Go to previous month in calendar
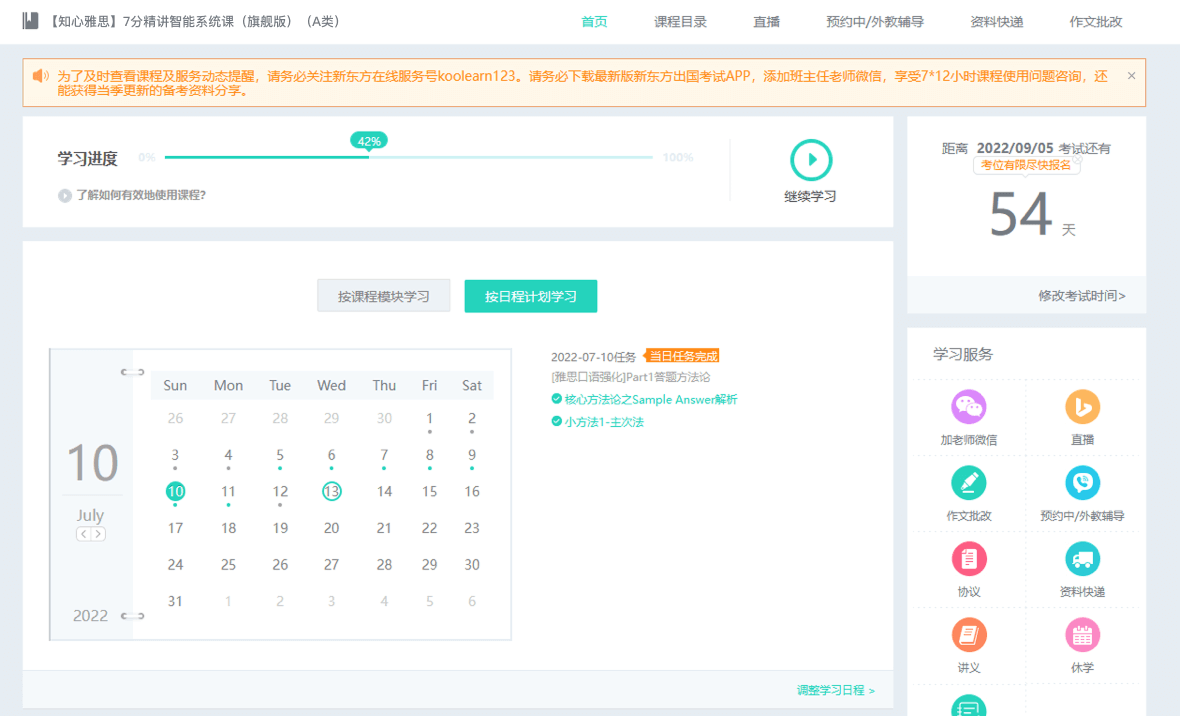This screenshot has width=1180, height=716. click(84, 534)
